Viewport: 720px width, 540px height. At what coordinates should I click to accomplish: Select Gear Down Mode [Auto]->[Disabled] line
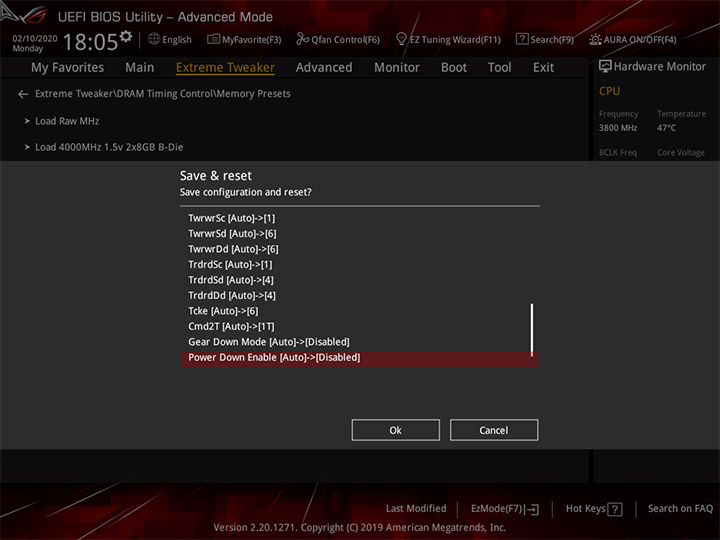click(269, 342)
